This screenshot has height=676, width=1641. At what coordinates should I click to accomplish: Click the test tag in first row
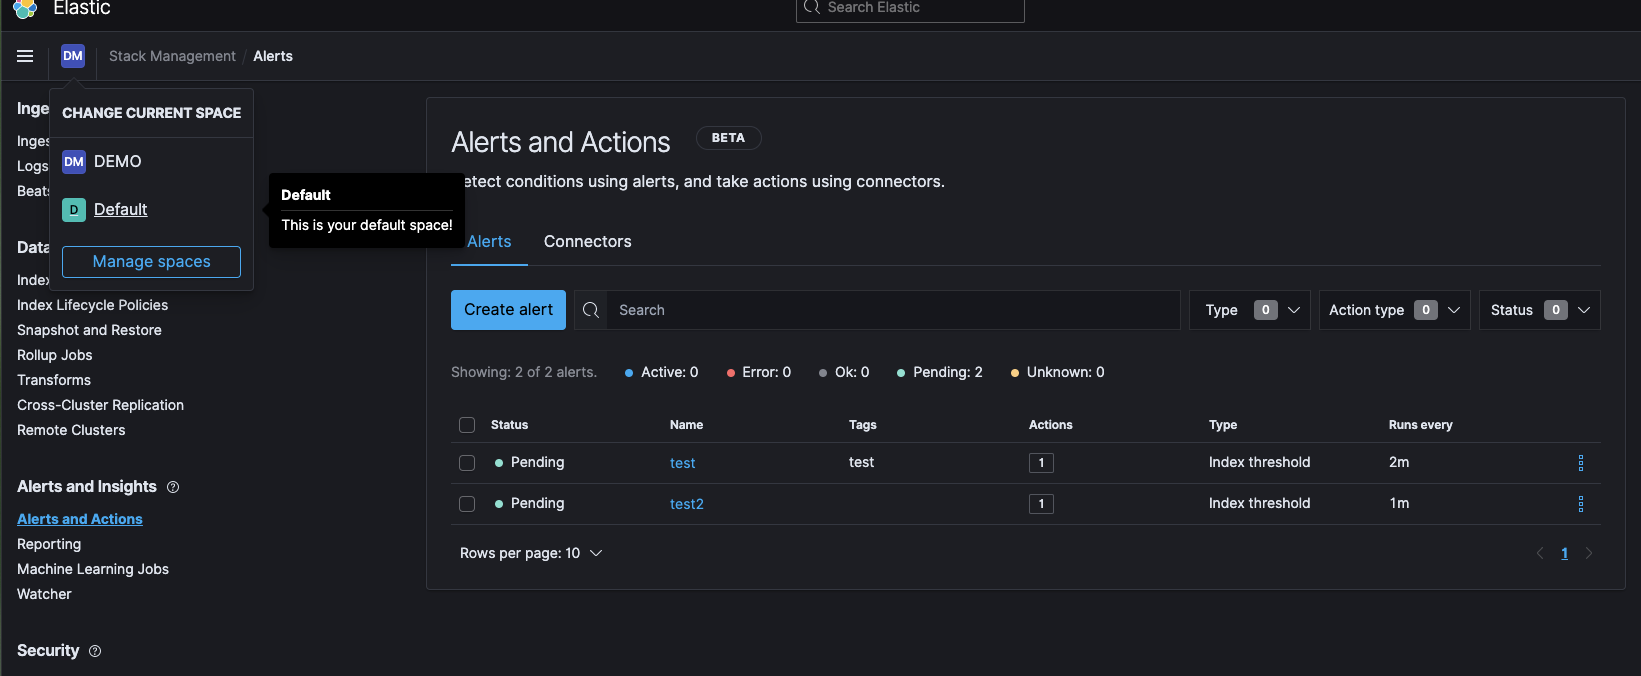point(861,462)
